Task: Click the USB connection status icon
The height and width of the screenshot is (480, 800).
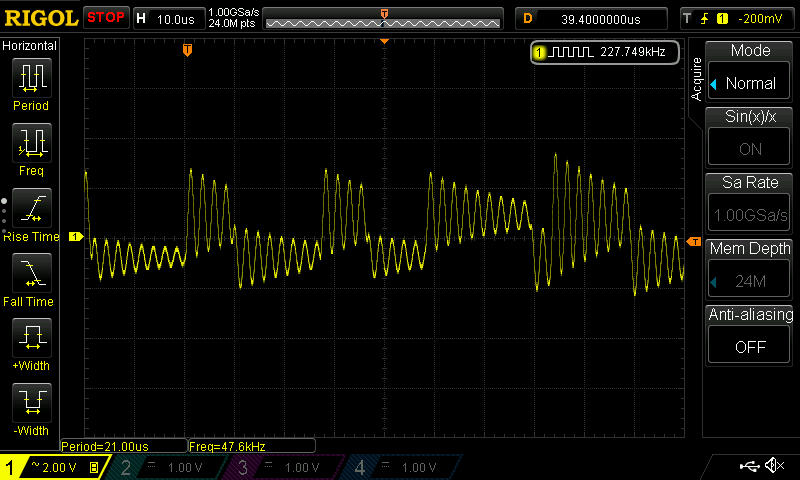Action: 749,465
